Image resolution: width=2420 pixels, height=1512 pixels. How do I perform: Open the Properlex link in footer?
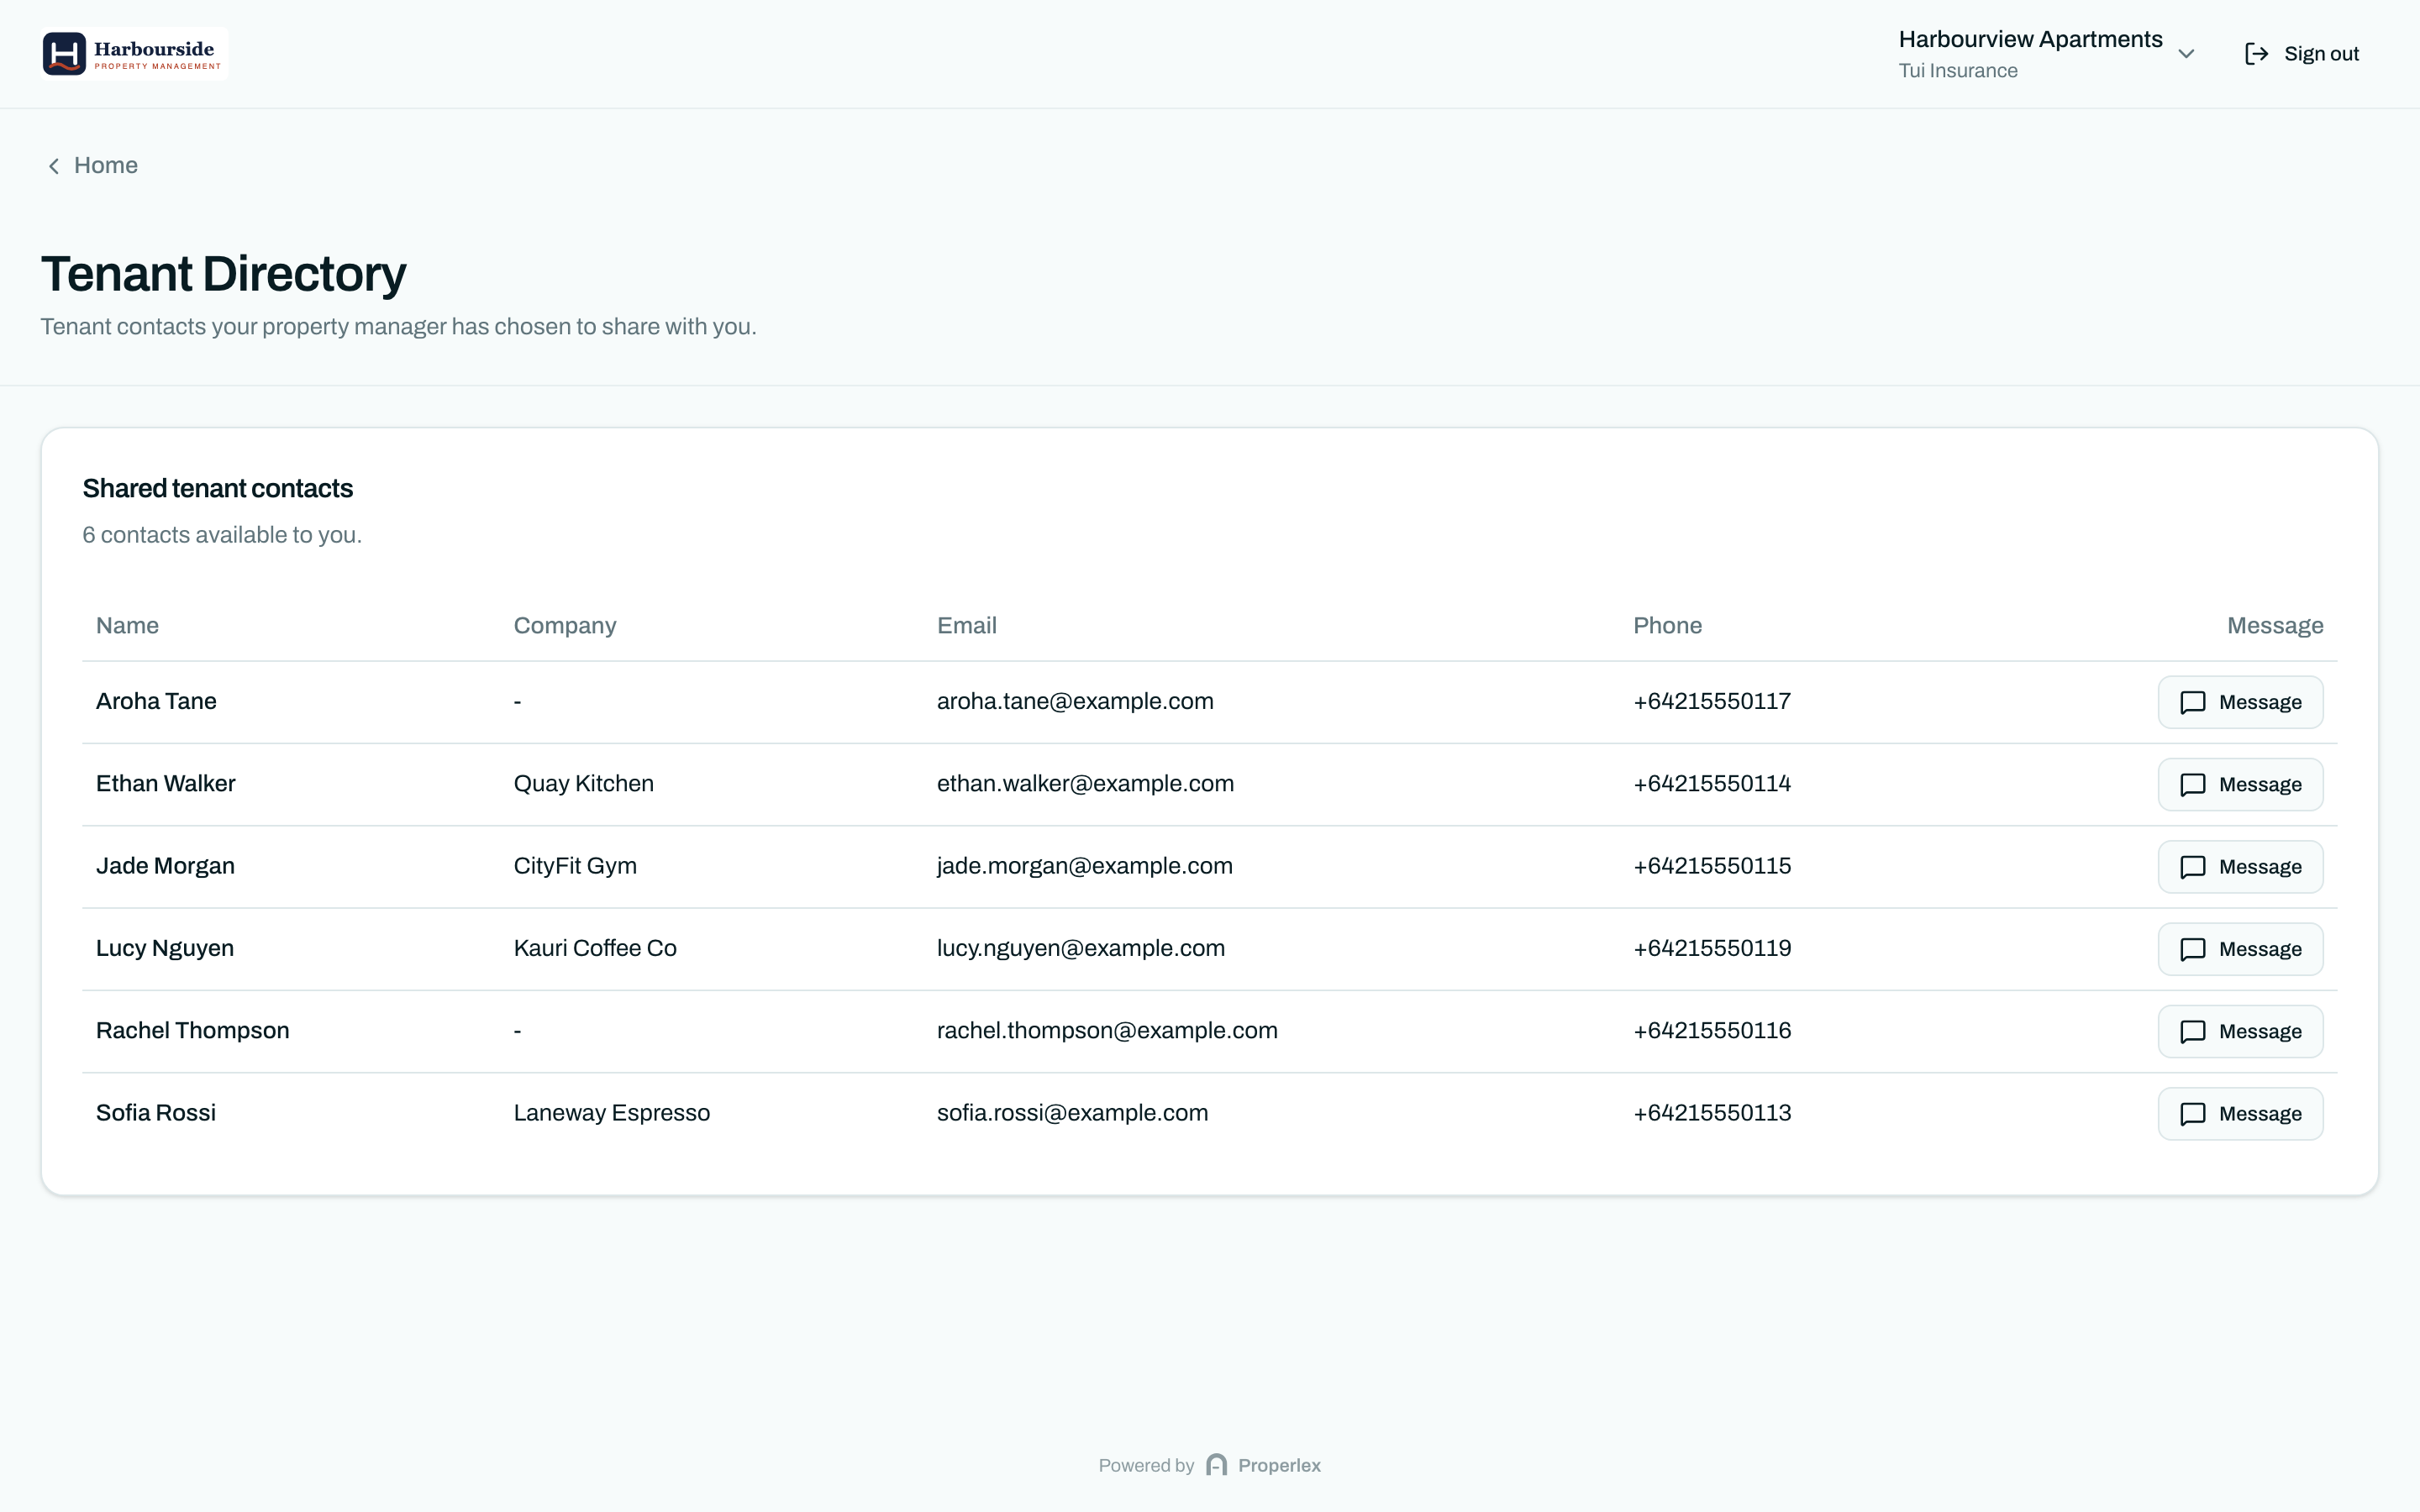1279,1465
